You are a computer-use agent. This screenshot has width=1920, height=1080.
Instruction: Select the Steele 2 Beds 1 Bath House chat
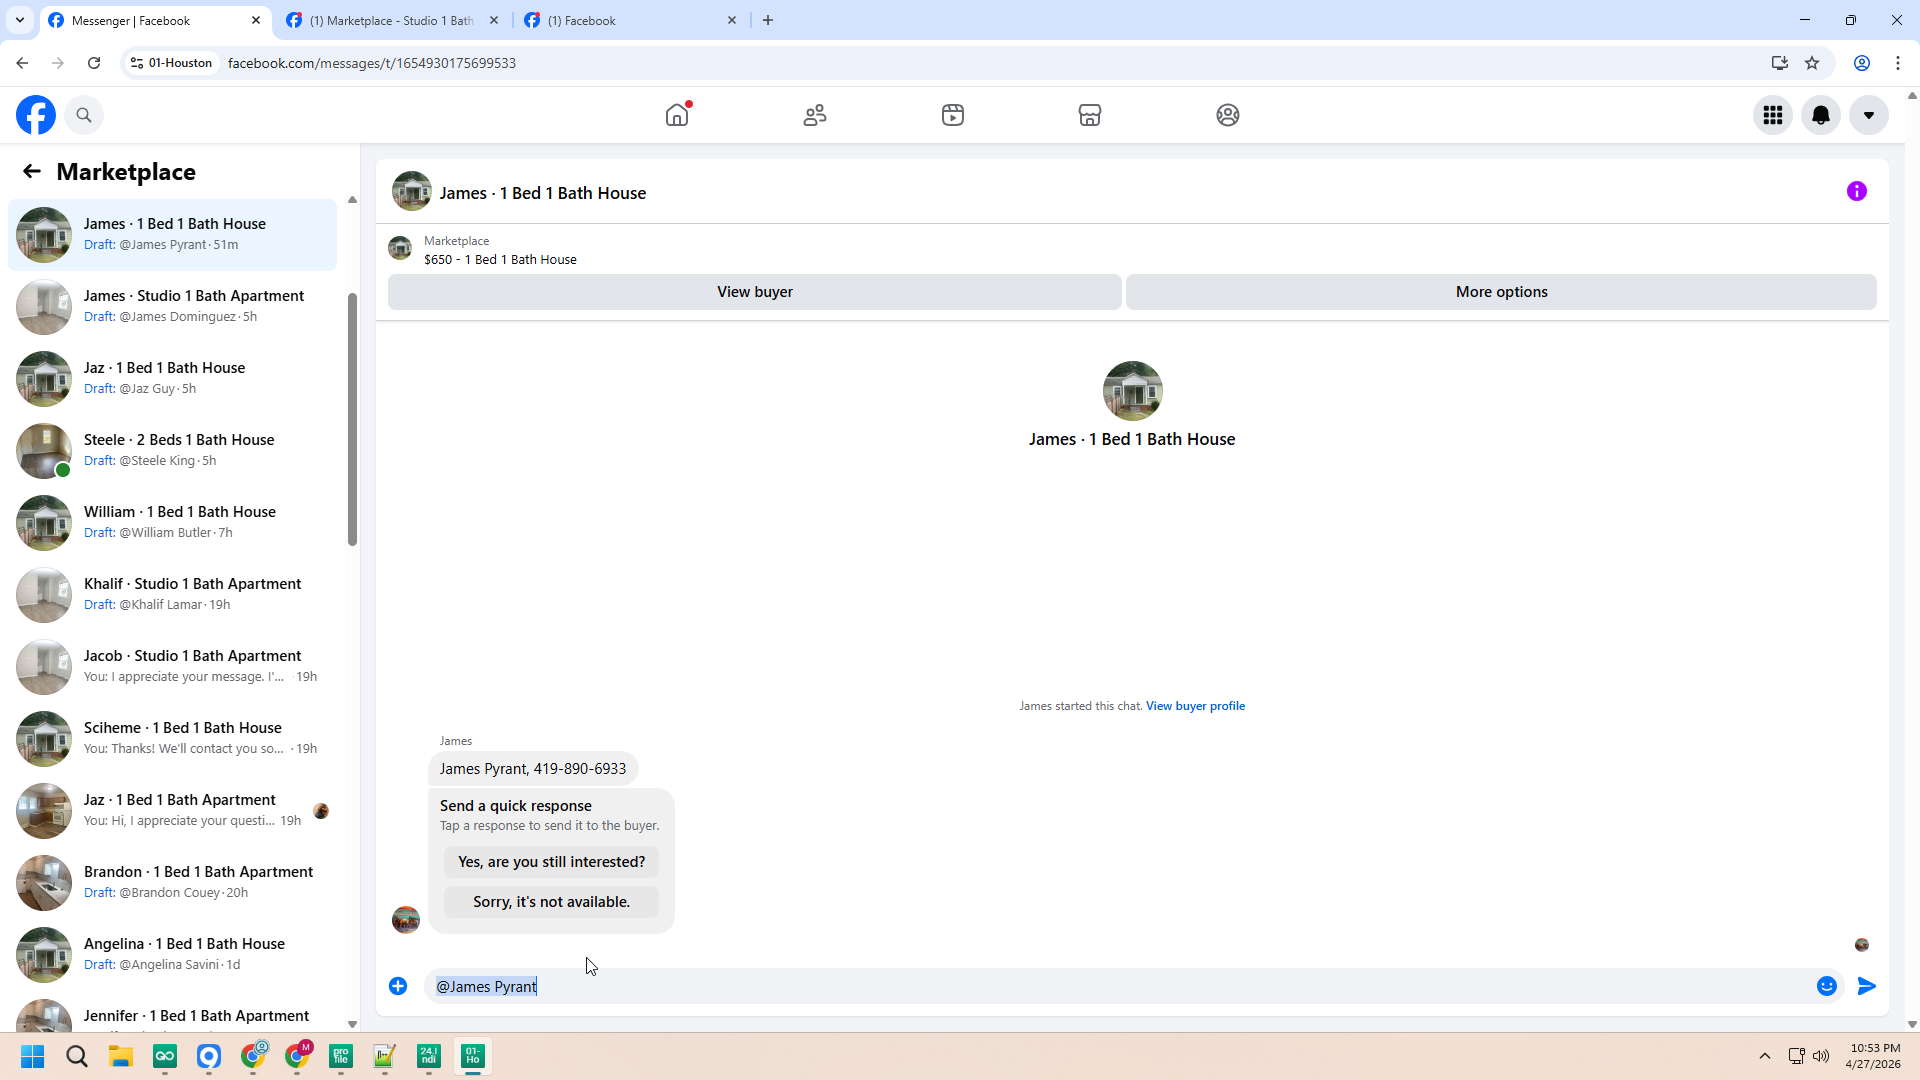coord(178,450)
